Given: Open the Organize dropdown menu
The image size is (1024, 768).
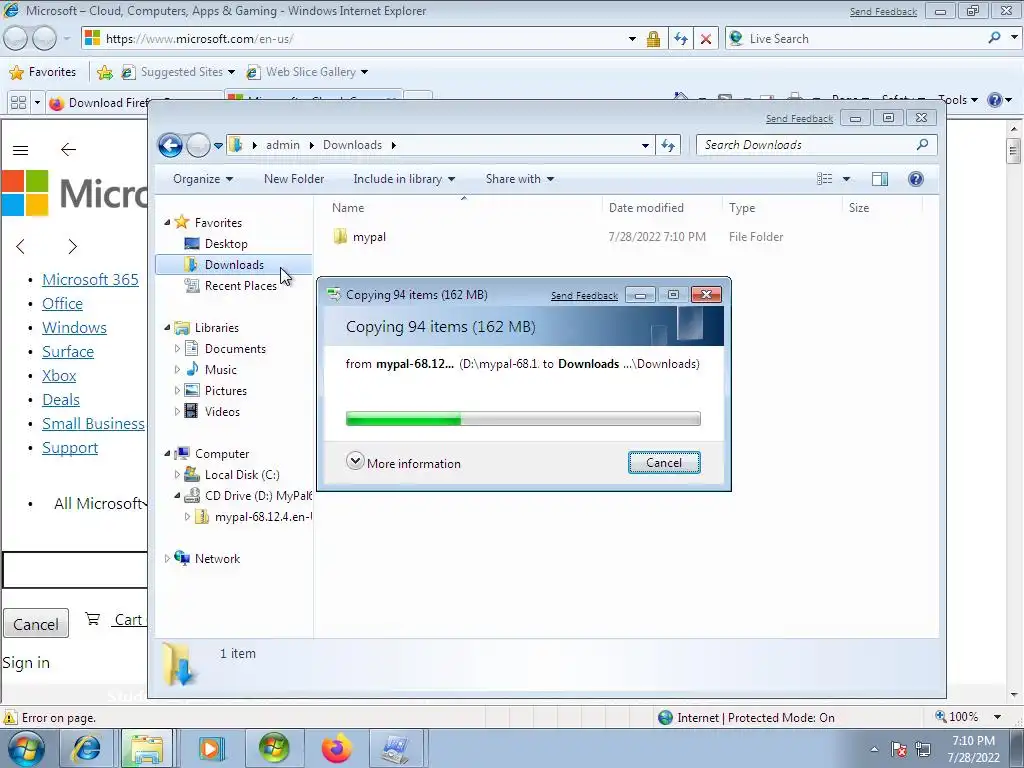Looking at the screenshot, I should pos(202,179).
